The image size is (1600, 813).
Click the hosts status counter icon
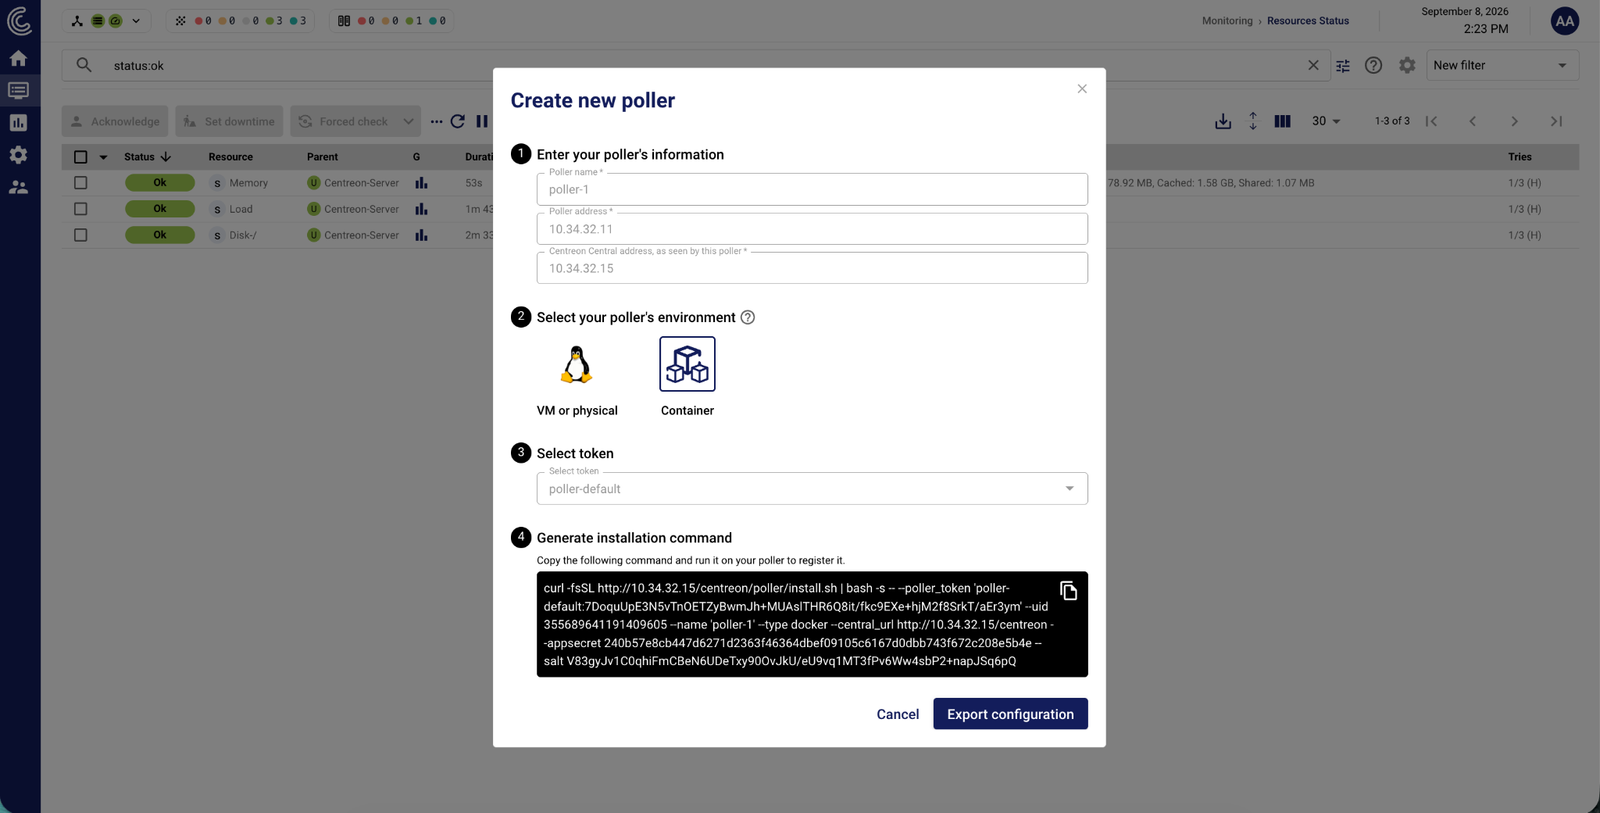click(x=344, y=20)
